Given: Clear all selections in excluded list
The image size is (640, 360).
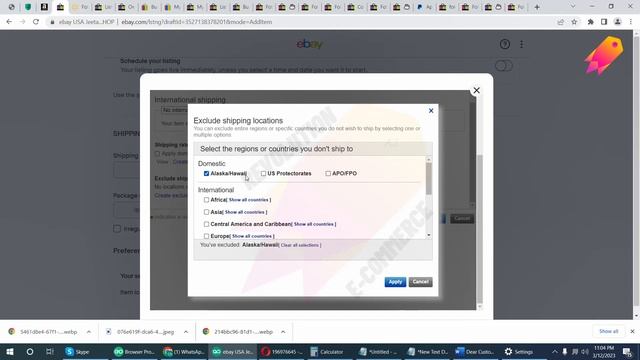Looking at the screenshot, I should point(300,245).
